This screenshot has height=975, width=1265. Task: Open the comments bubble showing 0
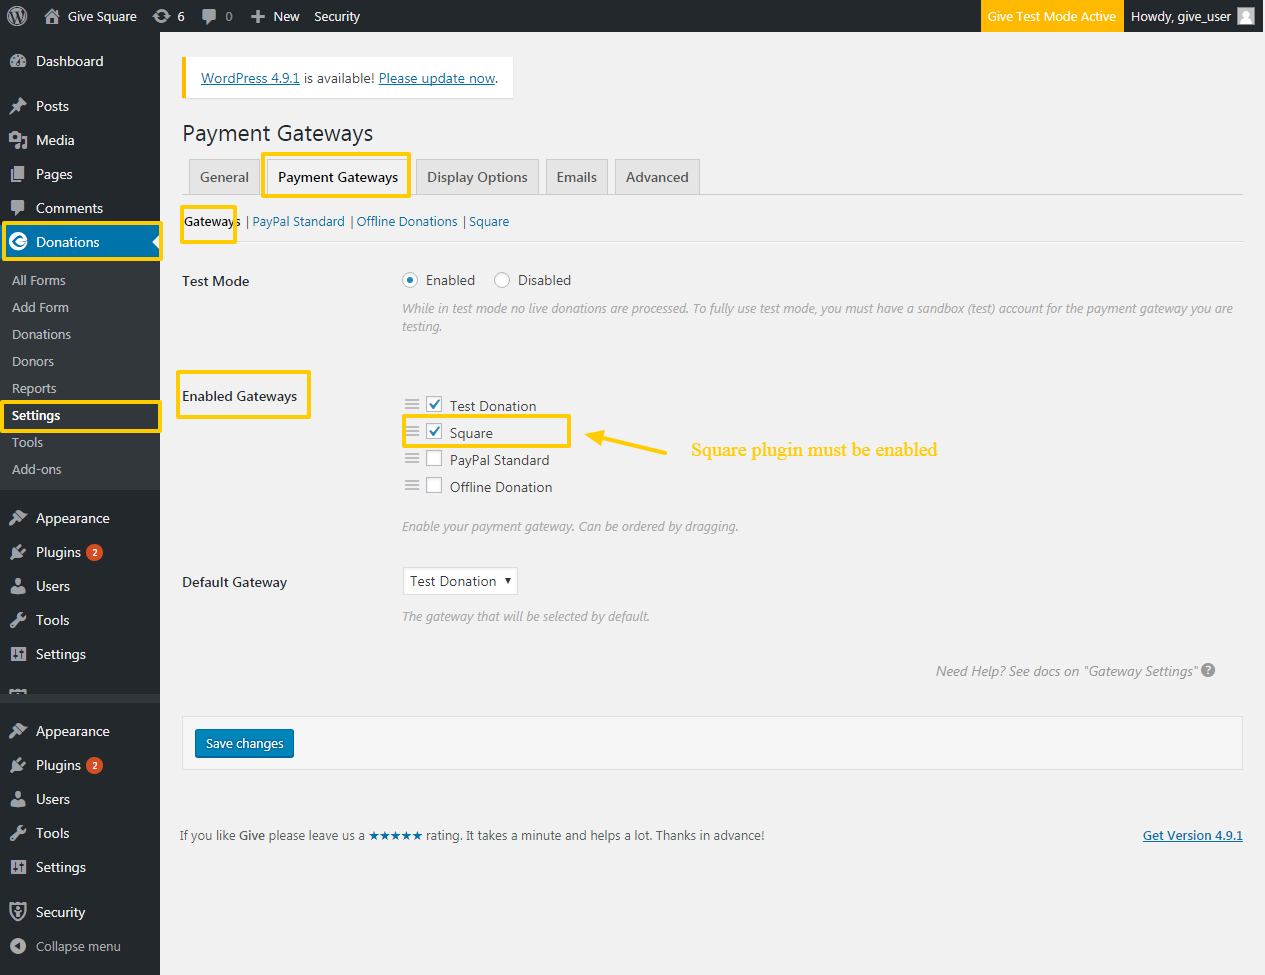(x=209, y=16)
